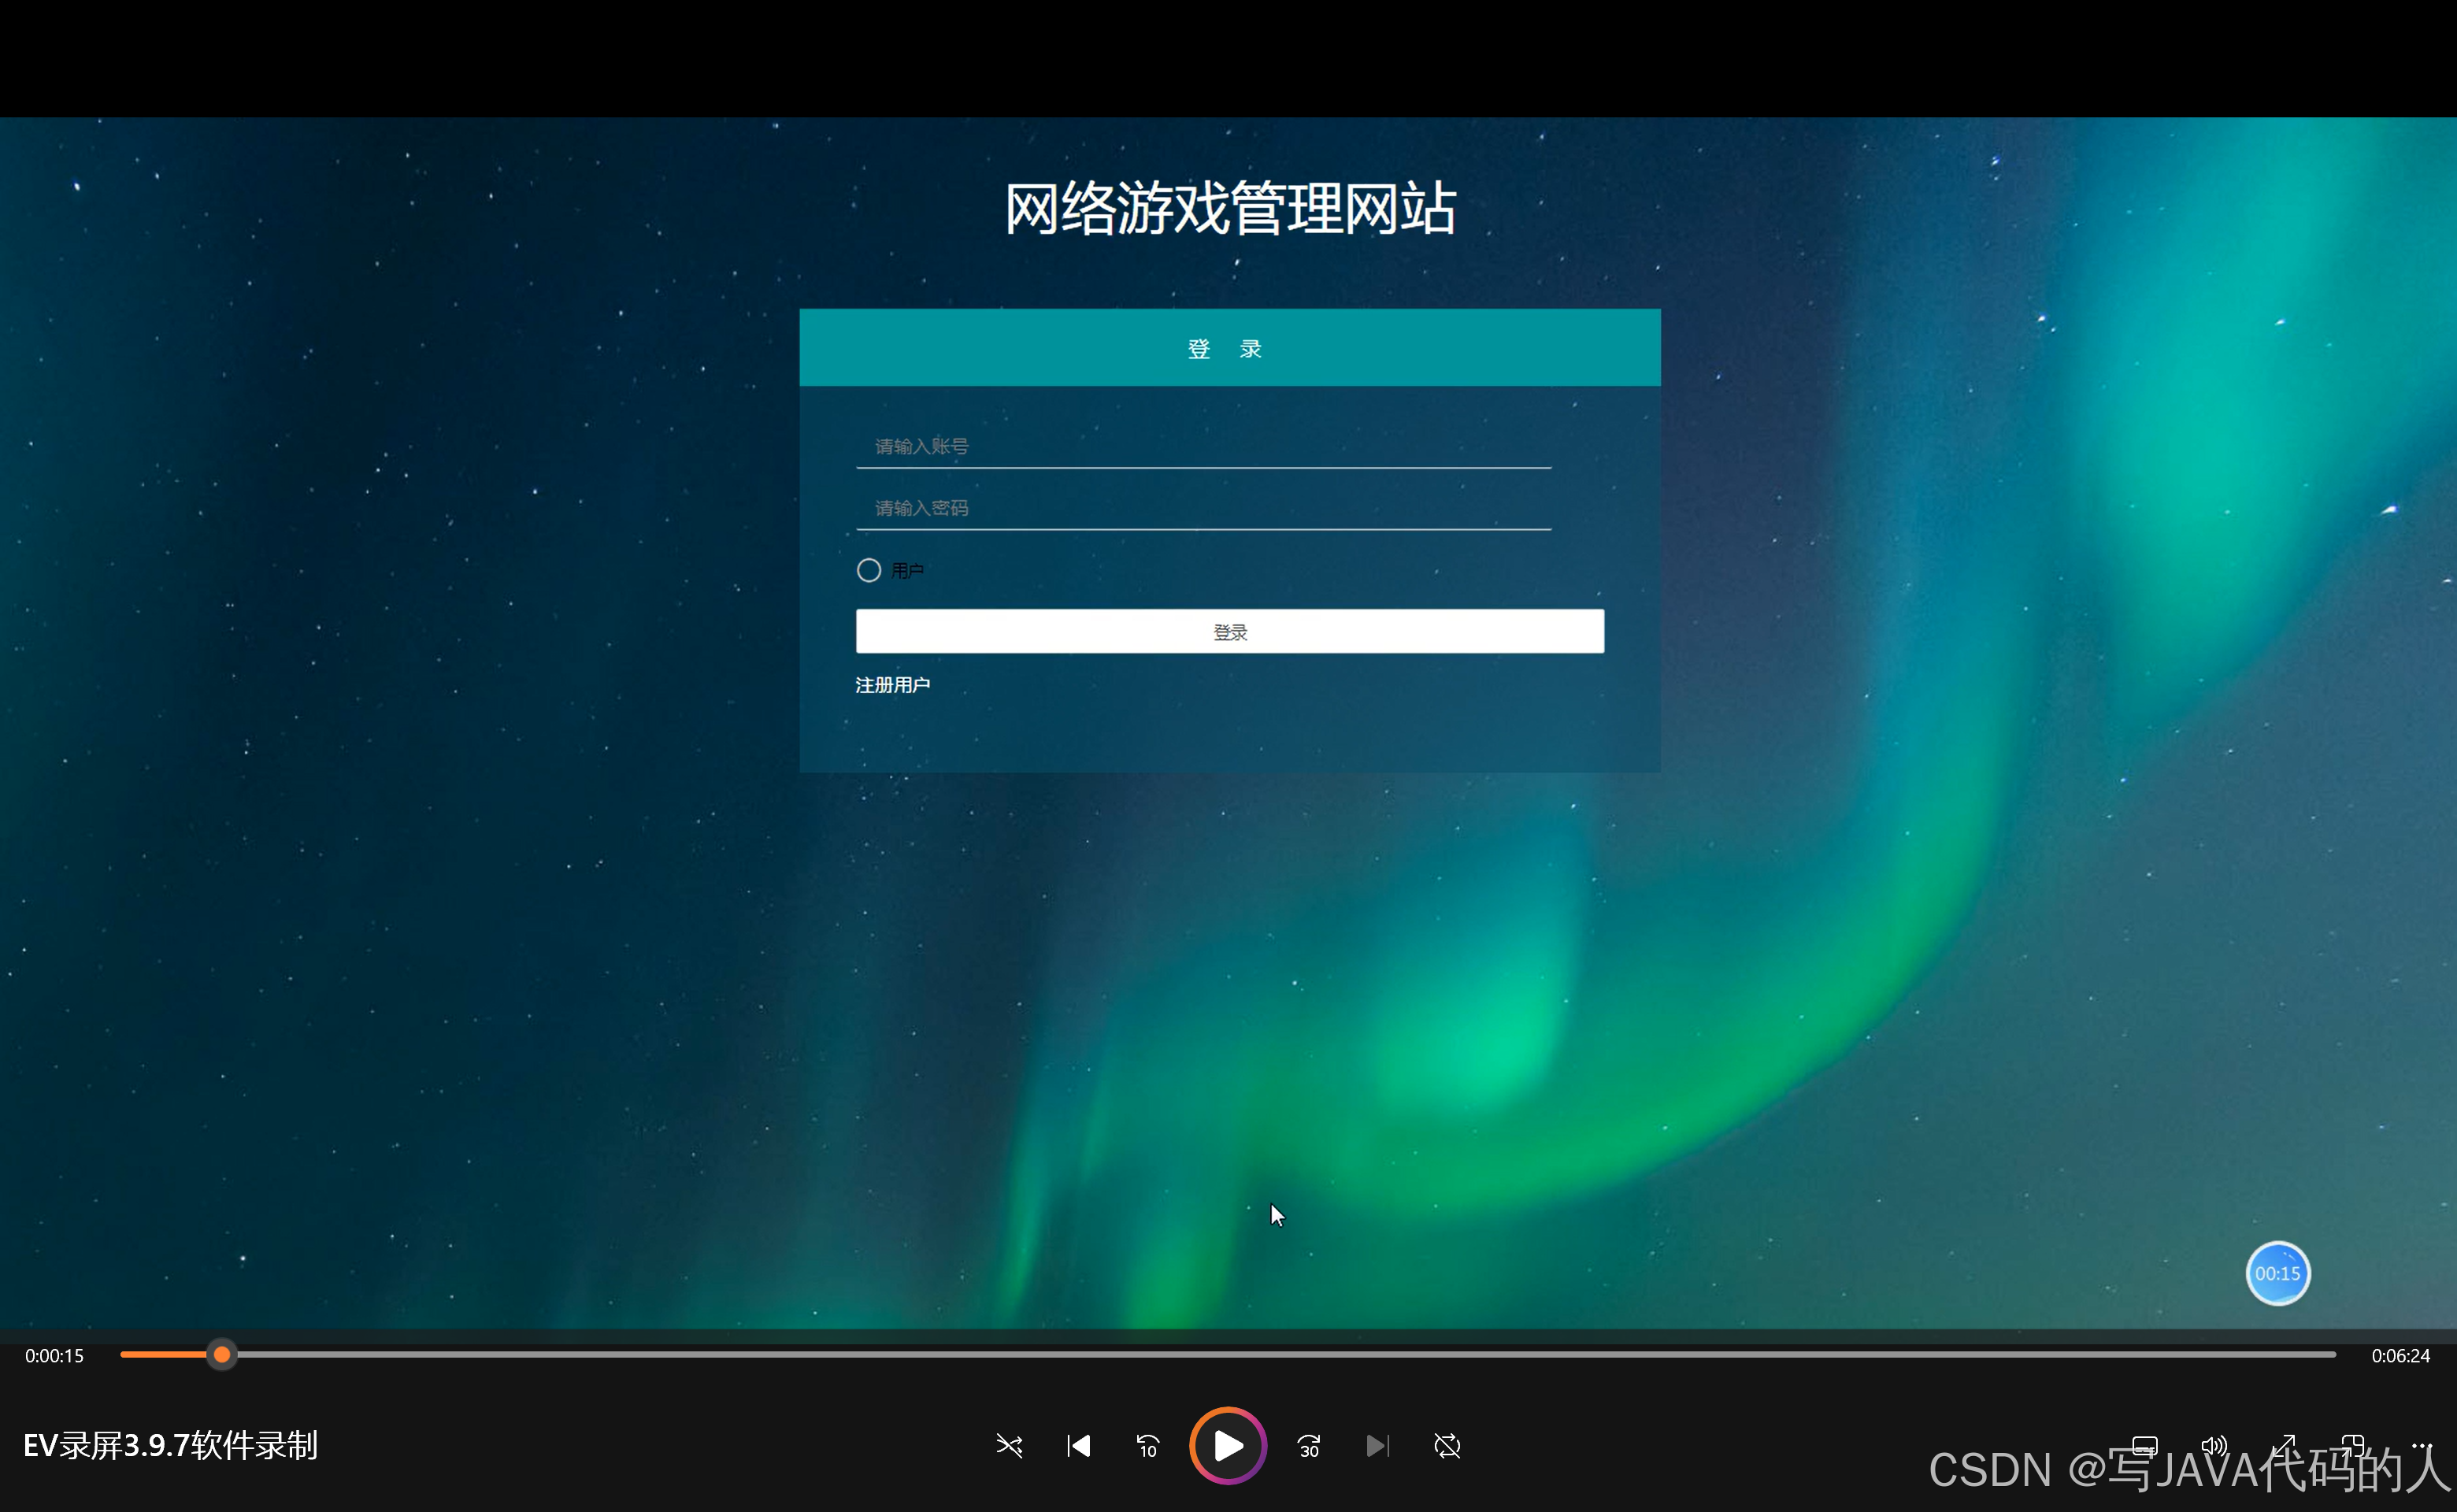Switch to mini player view
This screenshot has width=2457, height=1512.
point(2352,1445)
